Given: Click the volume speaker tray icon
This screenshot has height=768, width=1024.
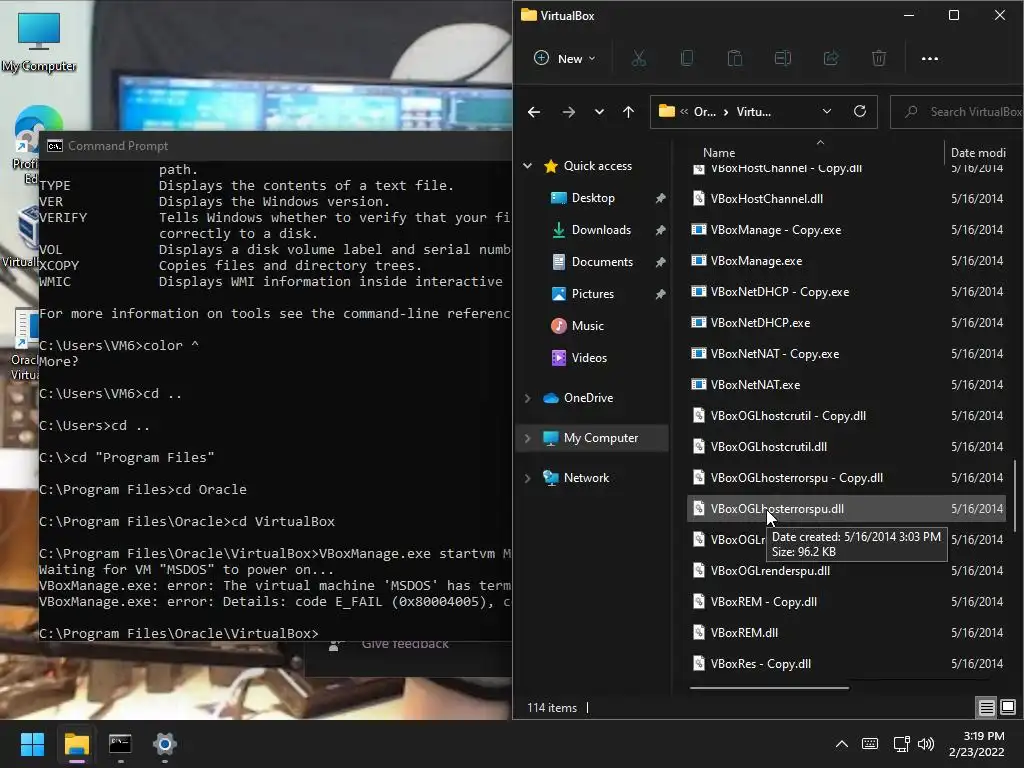Looking at the screenshot, I should click(x=926, y=744).
